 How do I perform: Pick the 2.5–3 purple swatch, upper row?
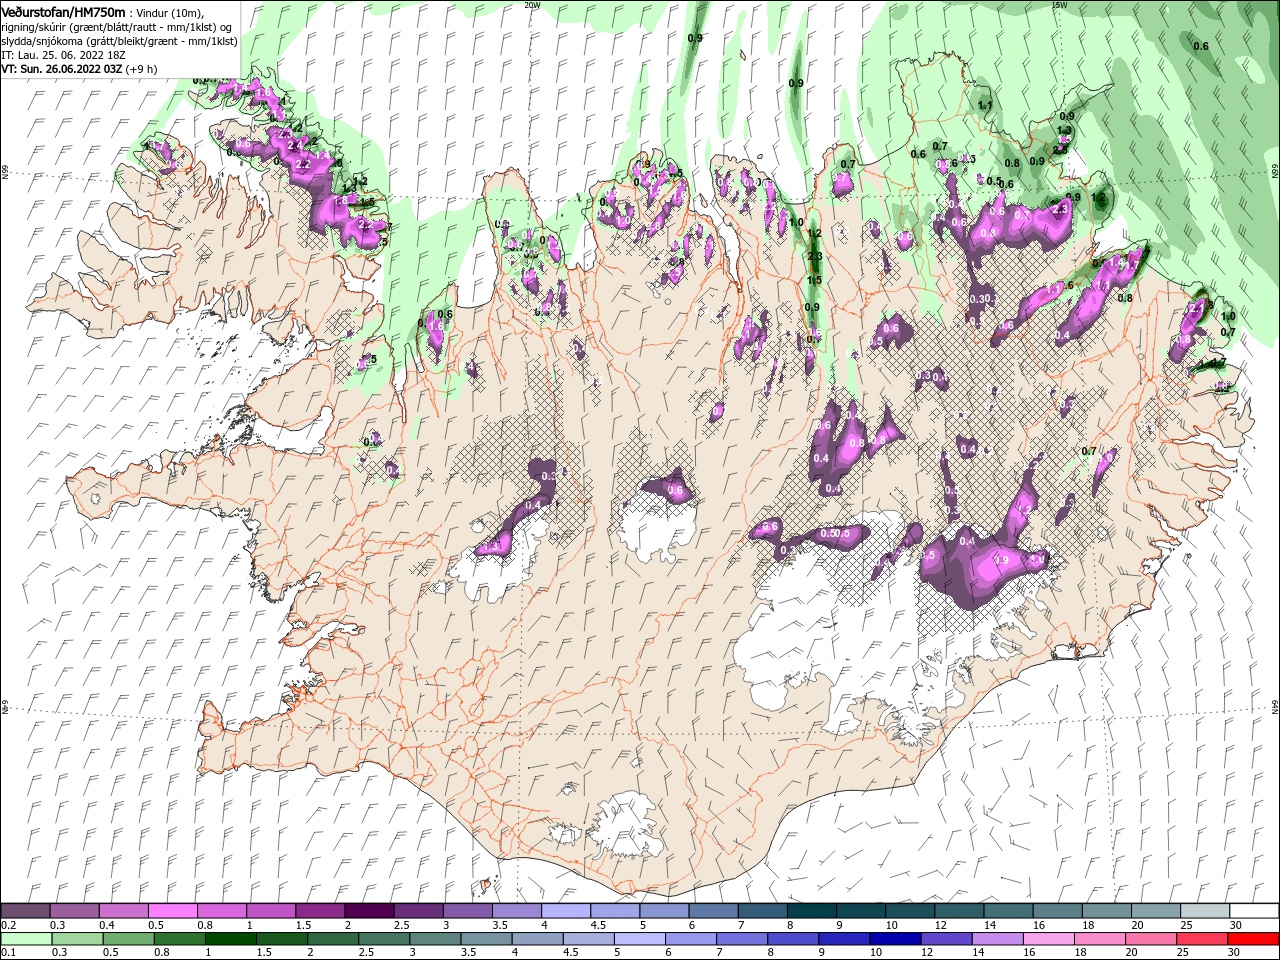(x=418, y=911)
